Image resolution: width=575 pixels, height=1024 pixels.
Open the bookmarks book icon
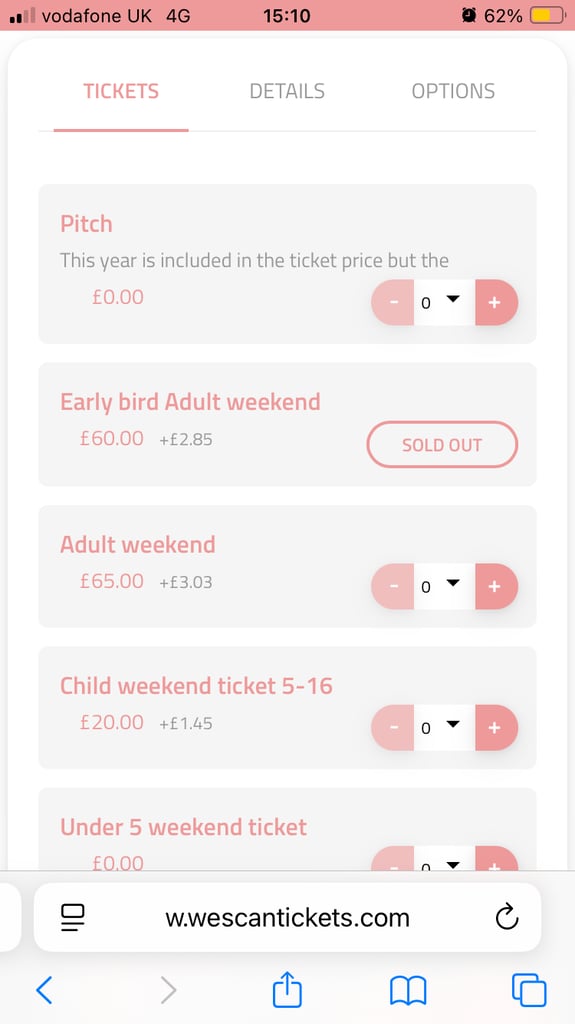[x=408, y=990]
